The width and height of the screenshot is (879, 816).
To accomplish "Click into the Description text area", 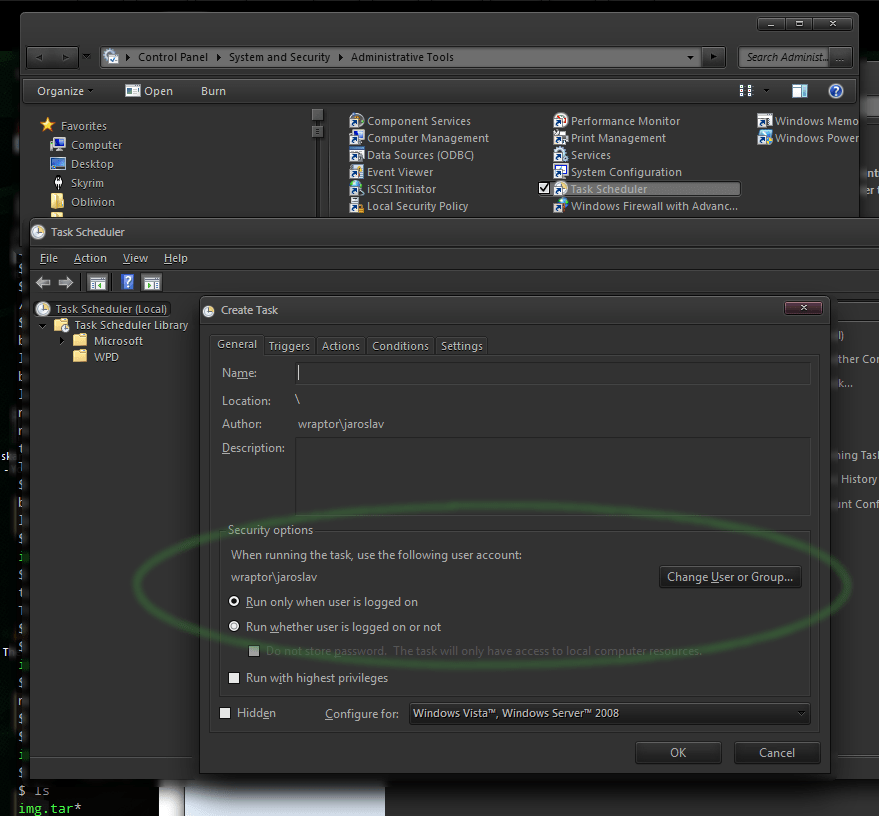I will 553,476.
